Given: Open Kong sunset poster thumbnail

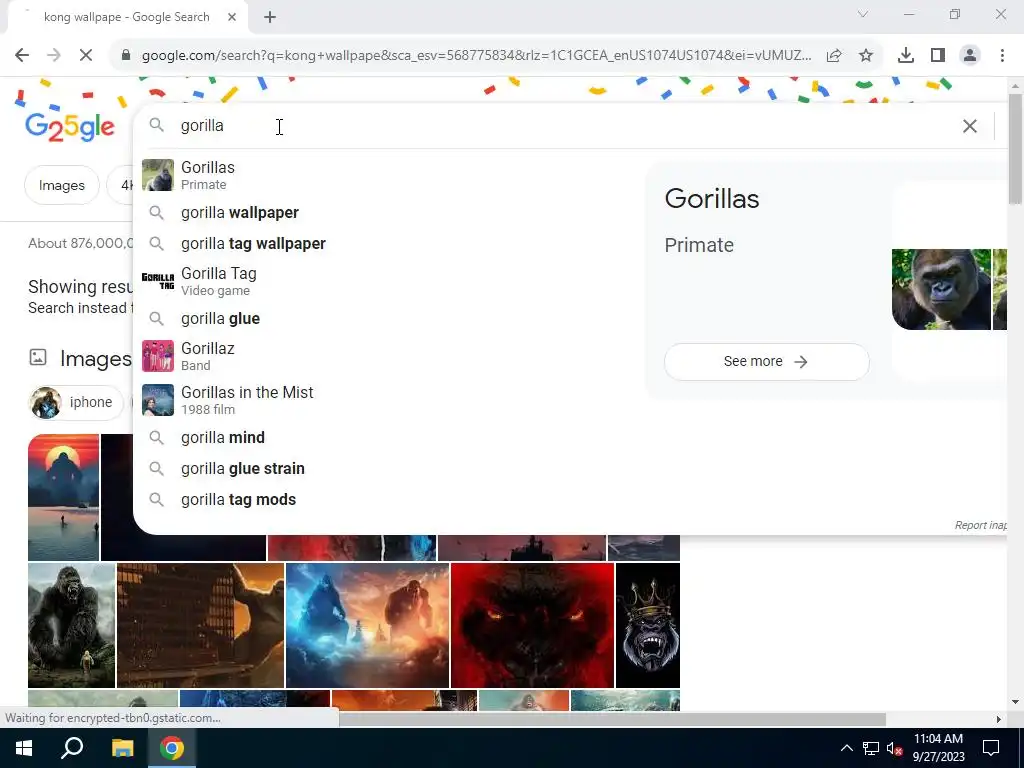Looking at the screenshot, I should [63, 497].
